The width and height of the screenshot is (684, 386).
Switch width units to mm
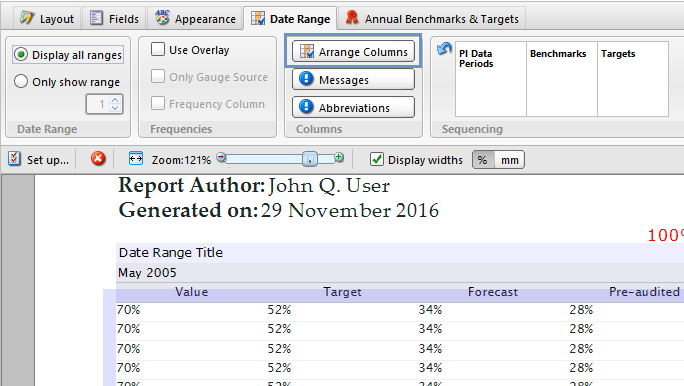tap(510, 160)
